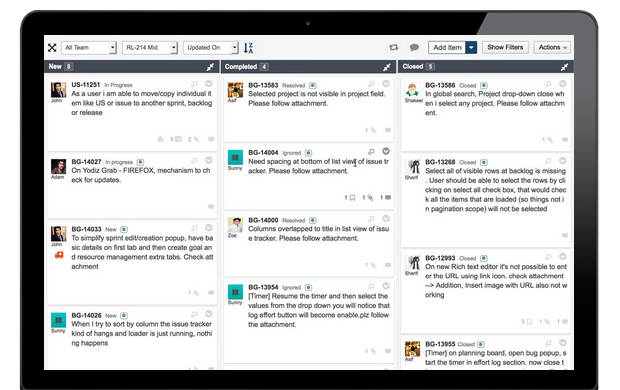
Task: Click the attachment paperclip on card BG-13583
Action: point(372,130)
